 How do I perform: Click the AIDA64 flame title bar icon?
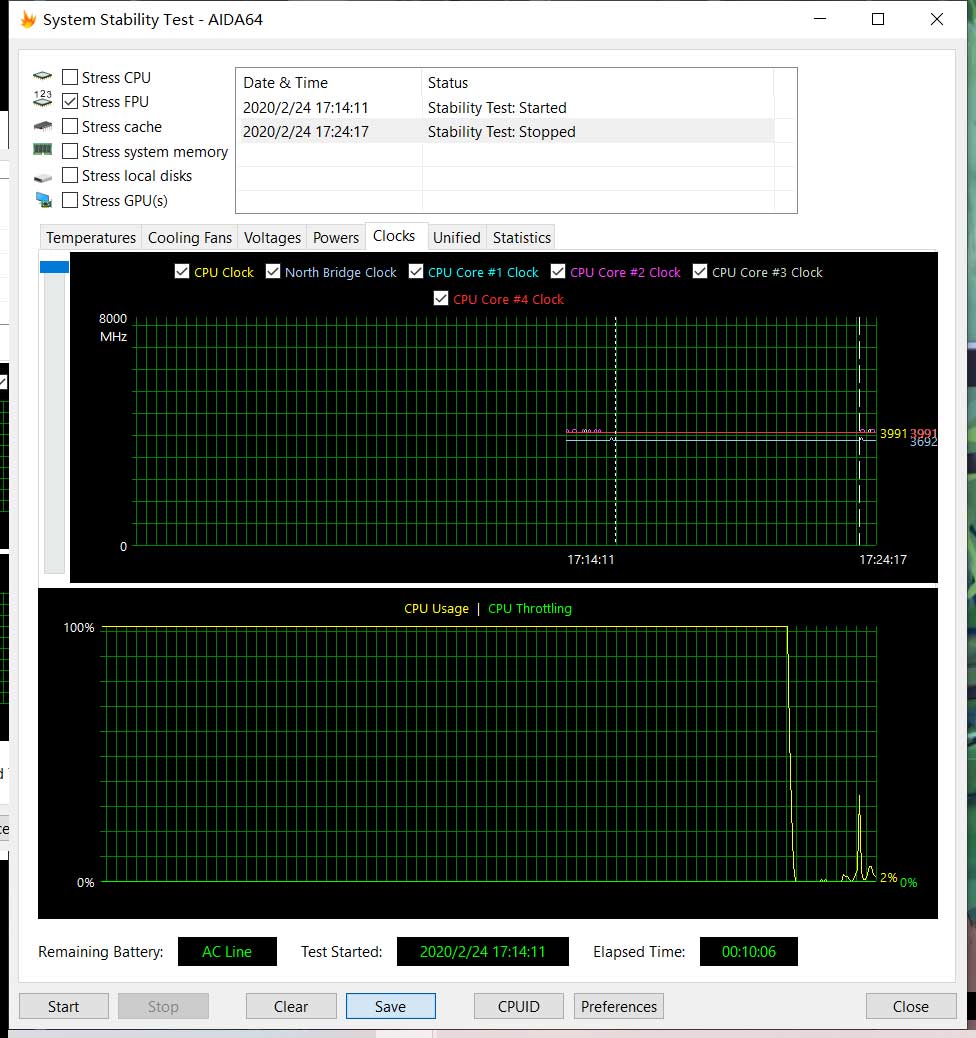pyautogui.click(x=28, y=19)
